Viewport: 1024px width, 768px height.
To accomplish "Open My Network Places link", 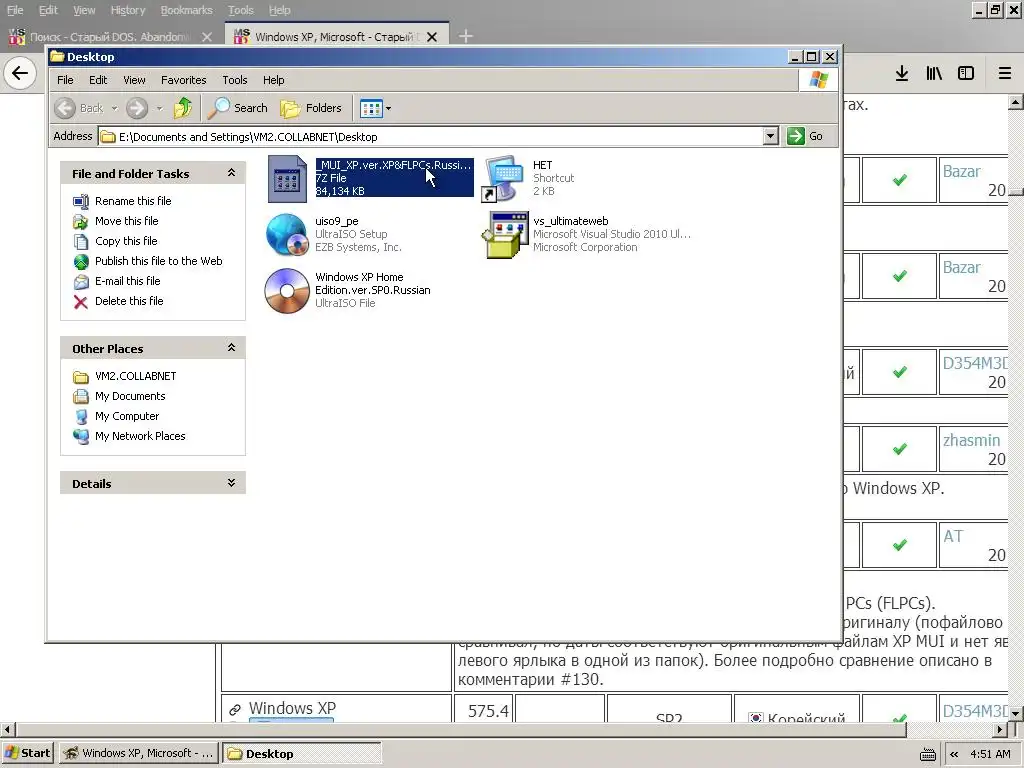I will point(140,436).
